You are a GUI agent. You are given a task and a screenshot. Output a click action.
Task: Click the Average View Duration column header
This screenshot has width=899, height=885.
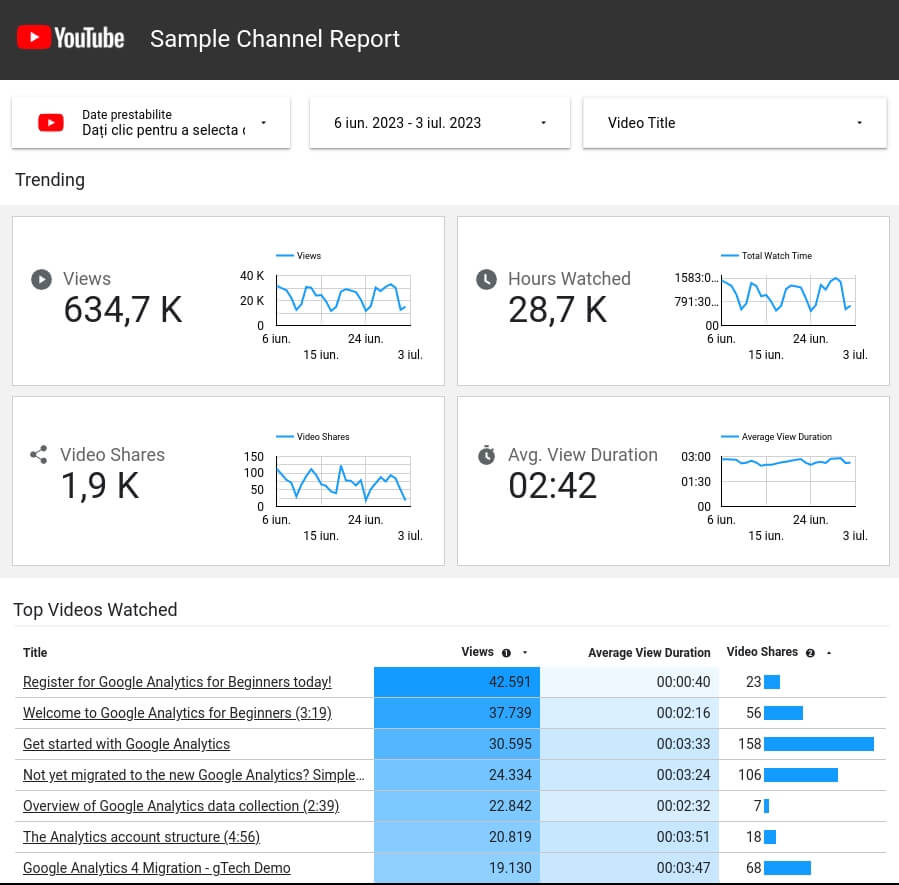pos(649,653)
